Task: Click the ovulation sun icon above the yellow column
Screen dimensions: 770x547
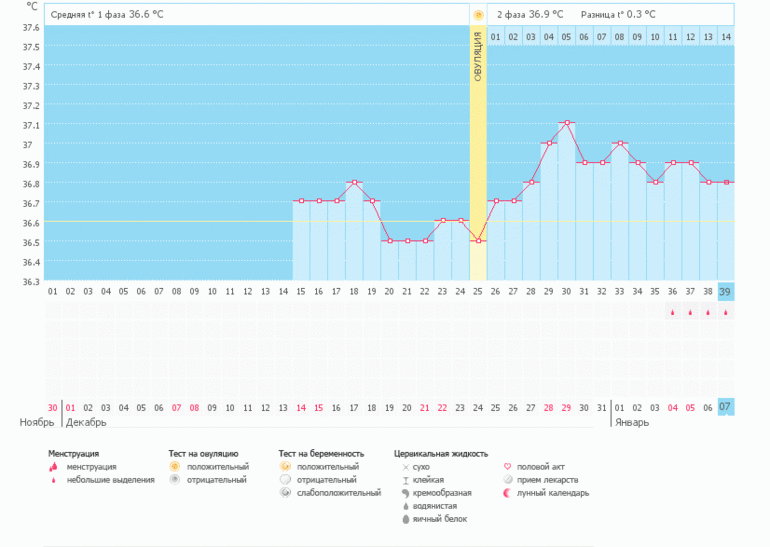Action: [478, 15]
